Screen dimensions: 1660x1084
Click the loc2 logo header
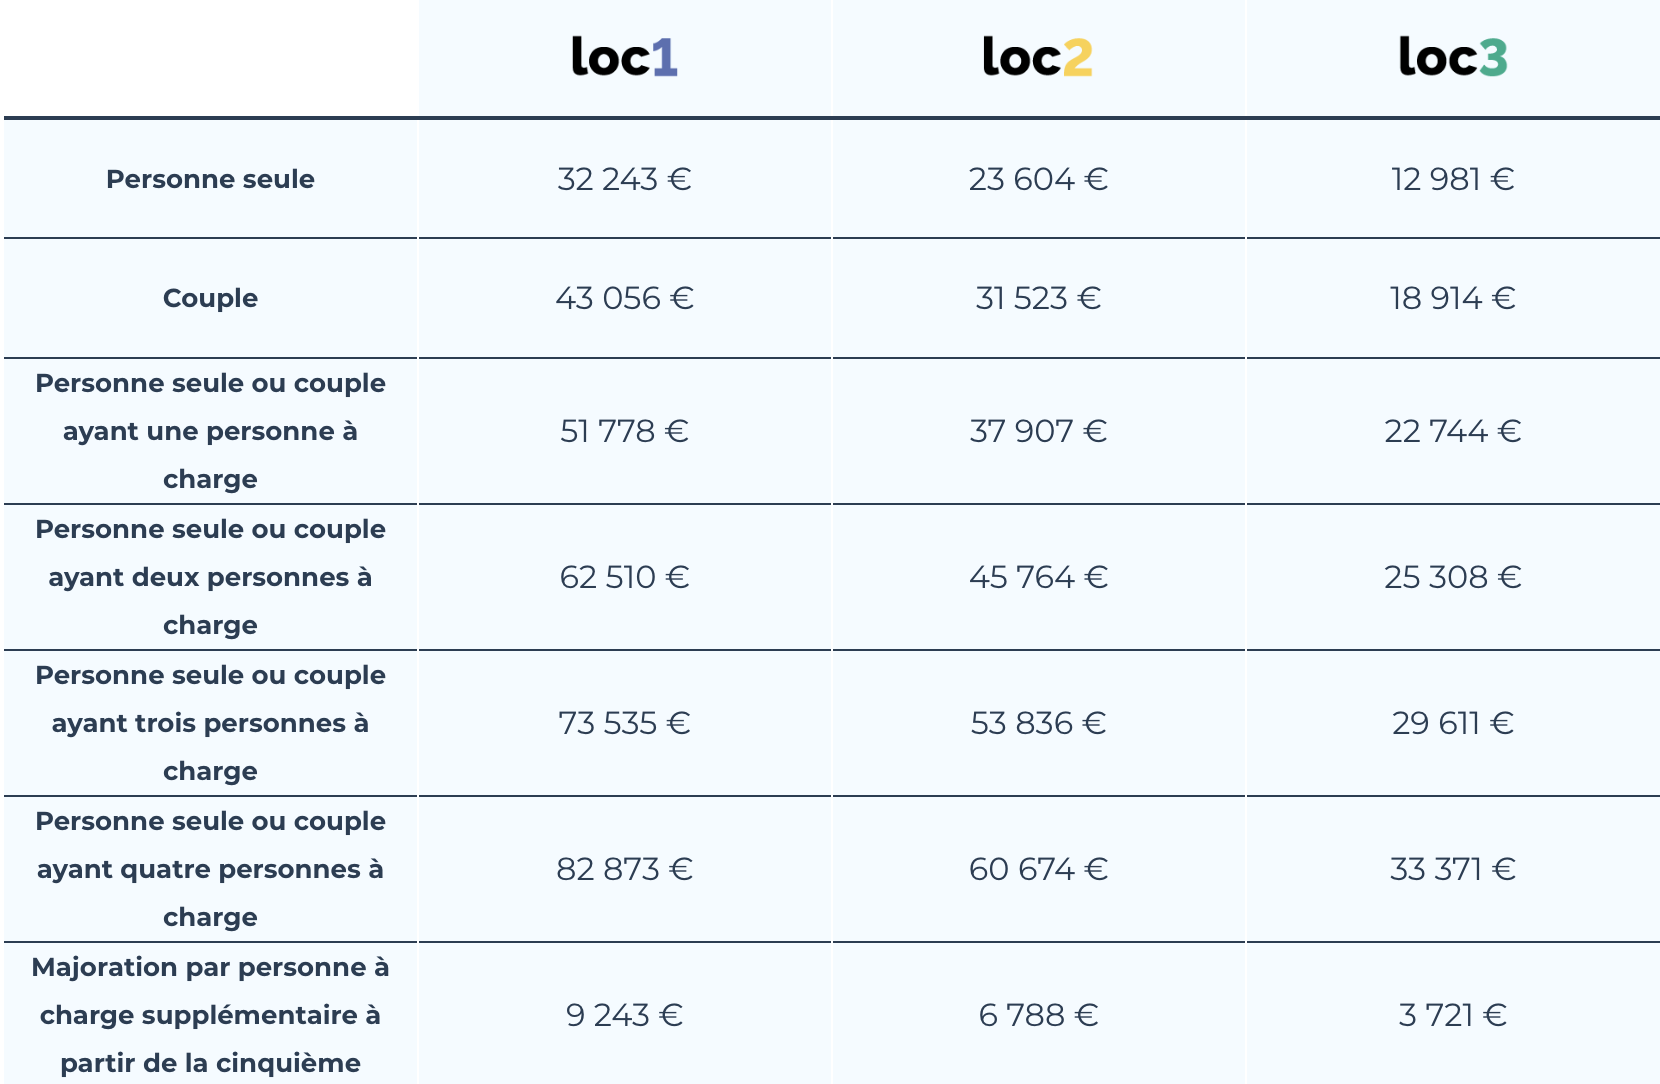1037,57
